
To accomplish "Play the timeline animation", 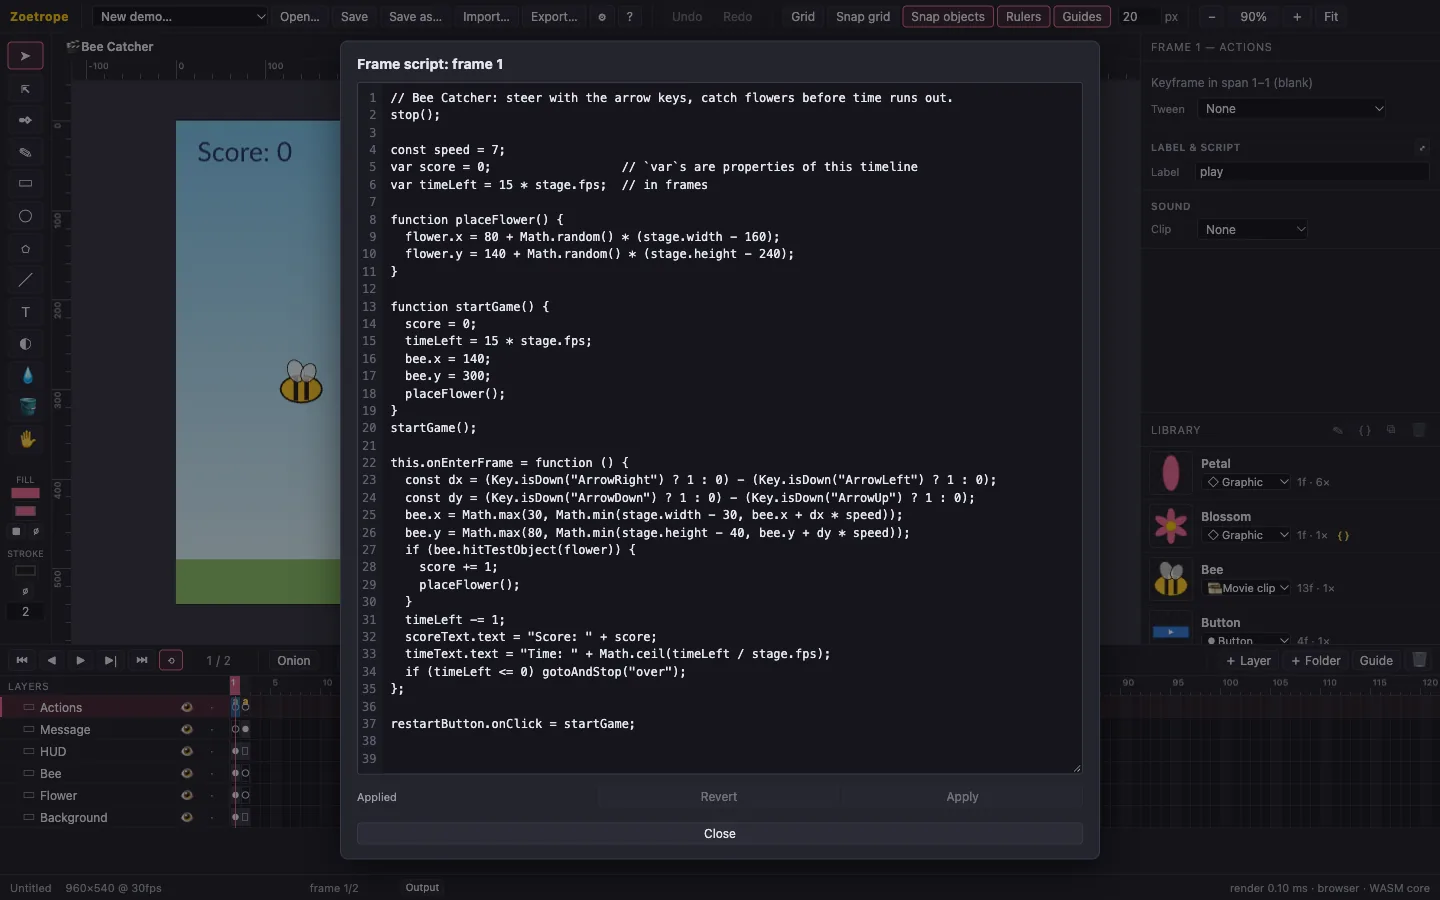I will pos(81,660).
